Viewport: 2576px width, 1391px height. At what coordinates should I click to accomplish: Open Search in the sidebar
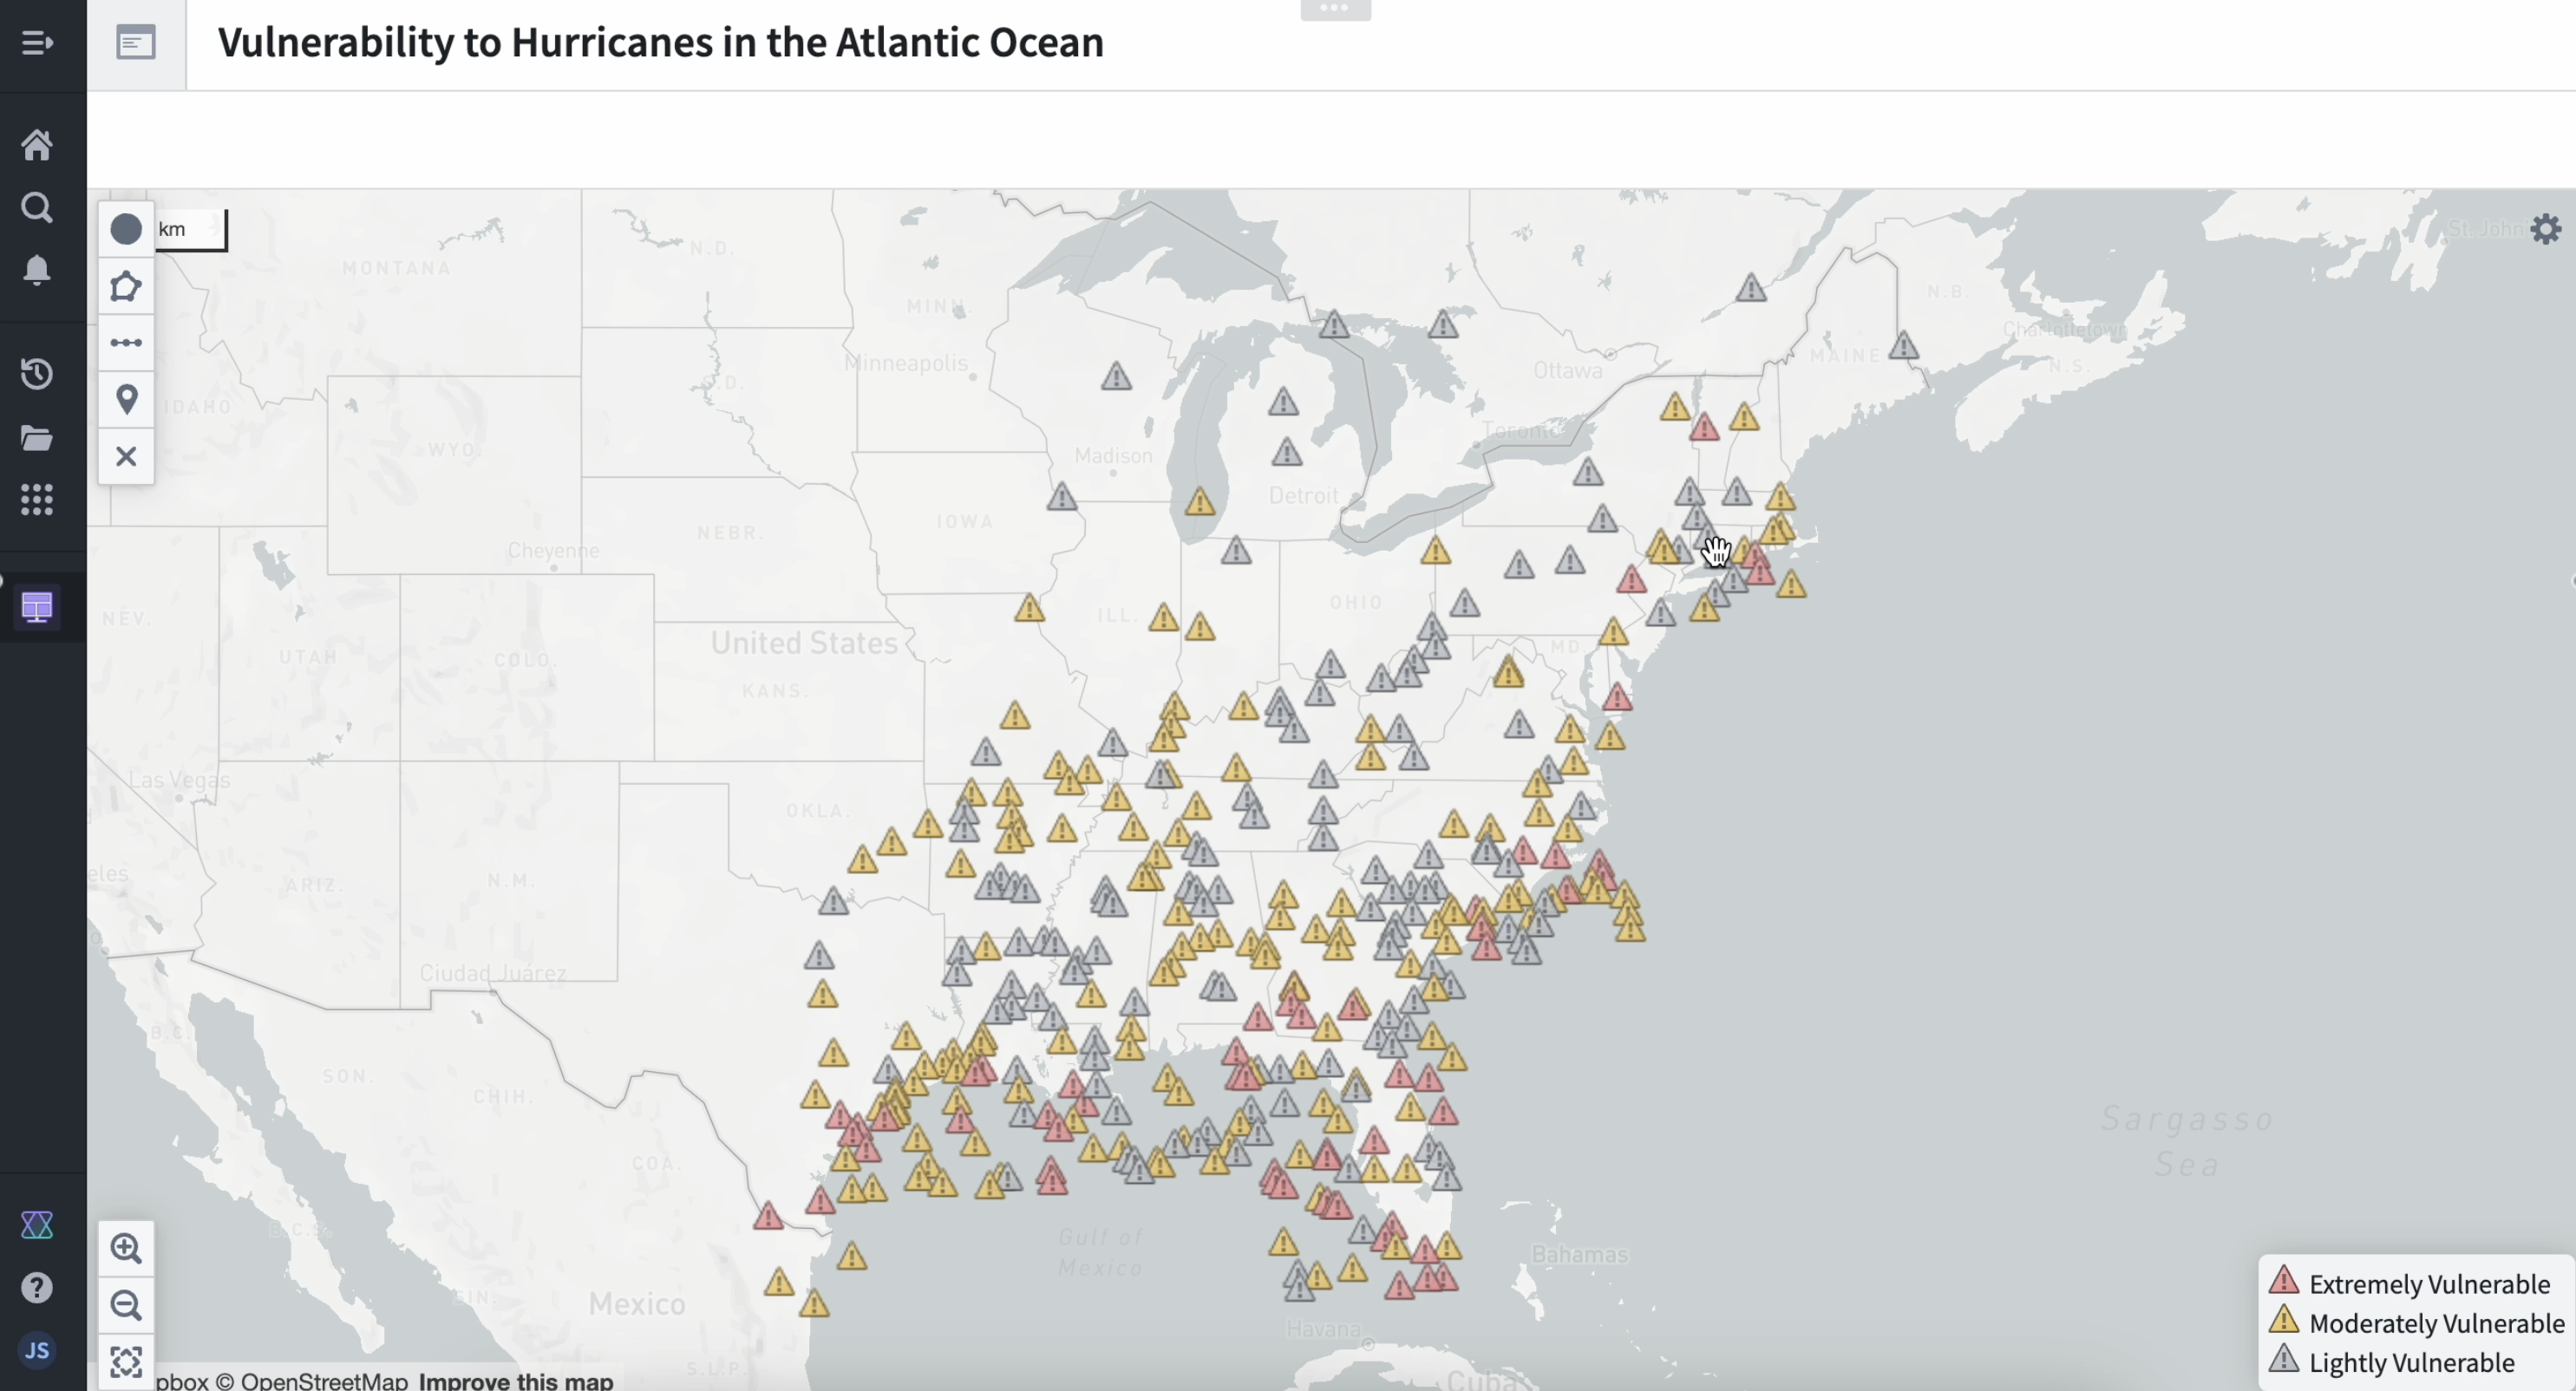[x=37, y=208]
